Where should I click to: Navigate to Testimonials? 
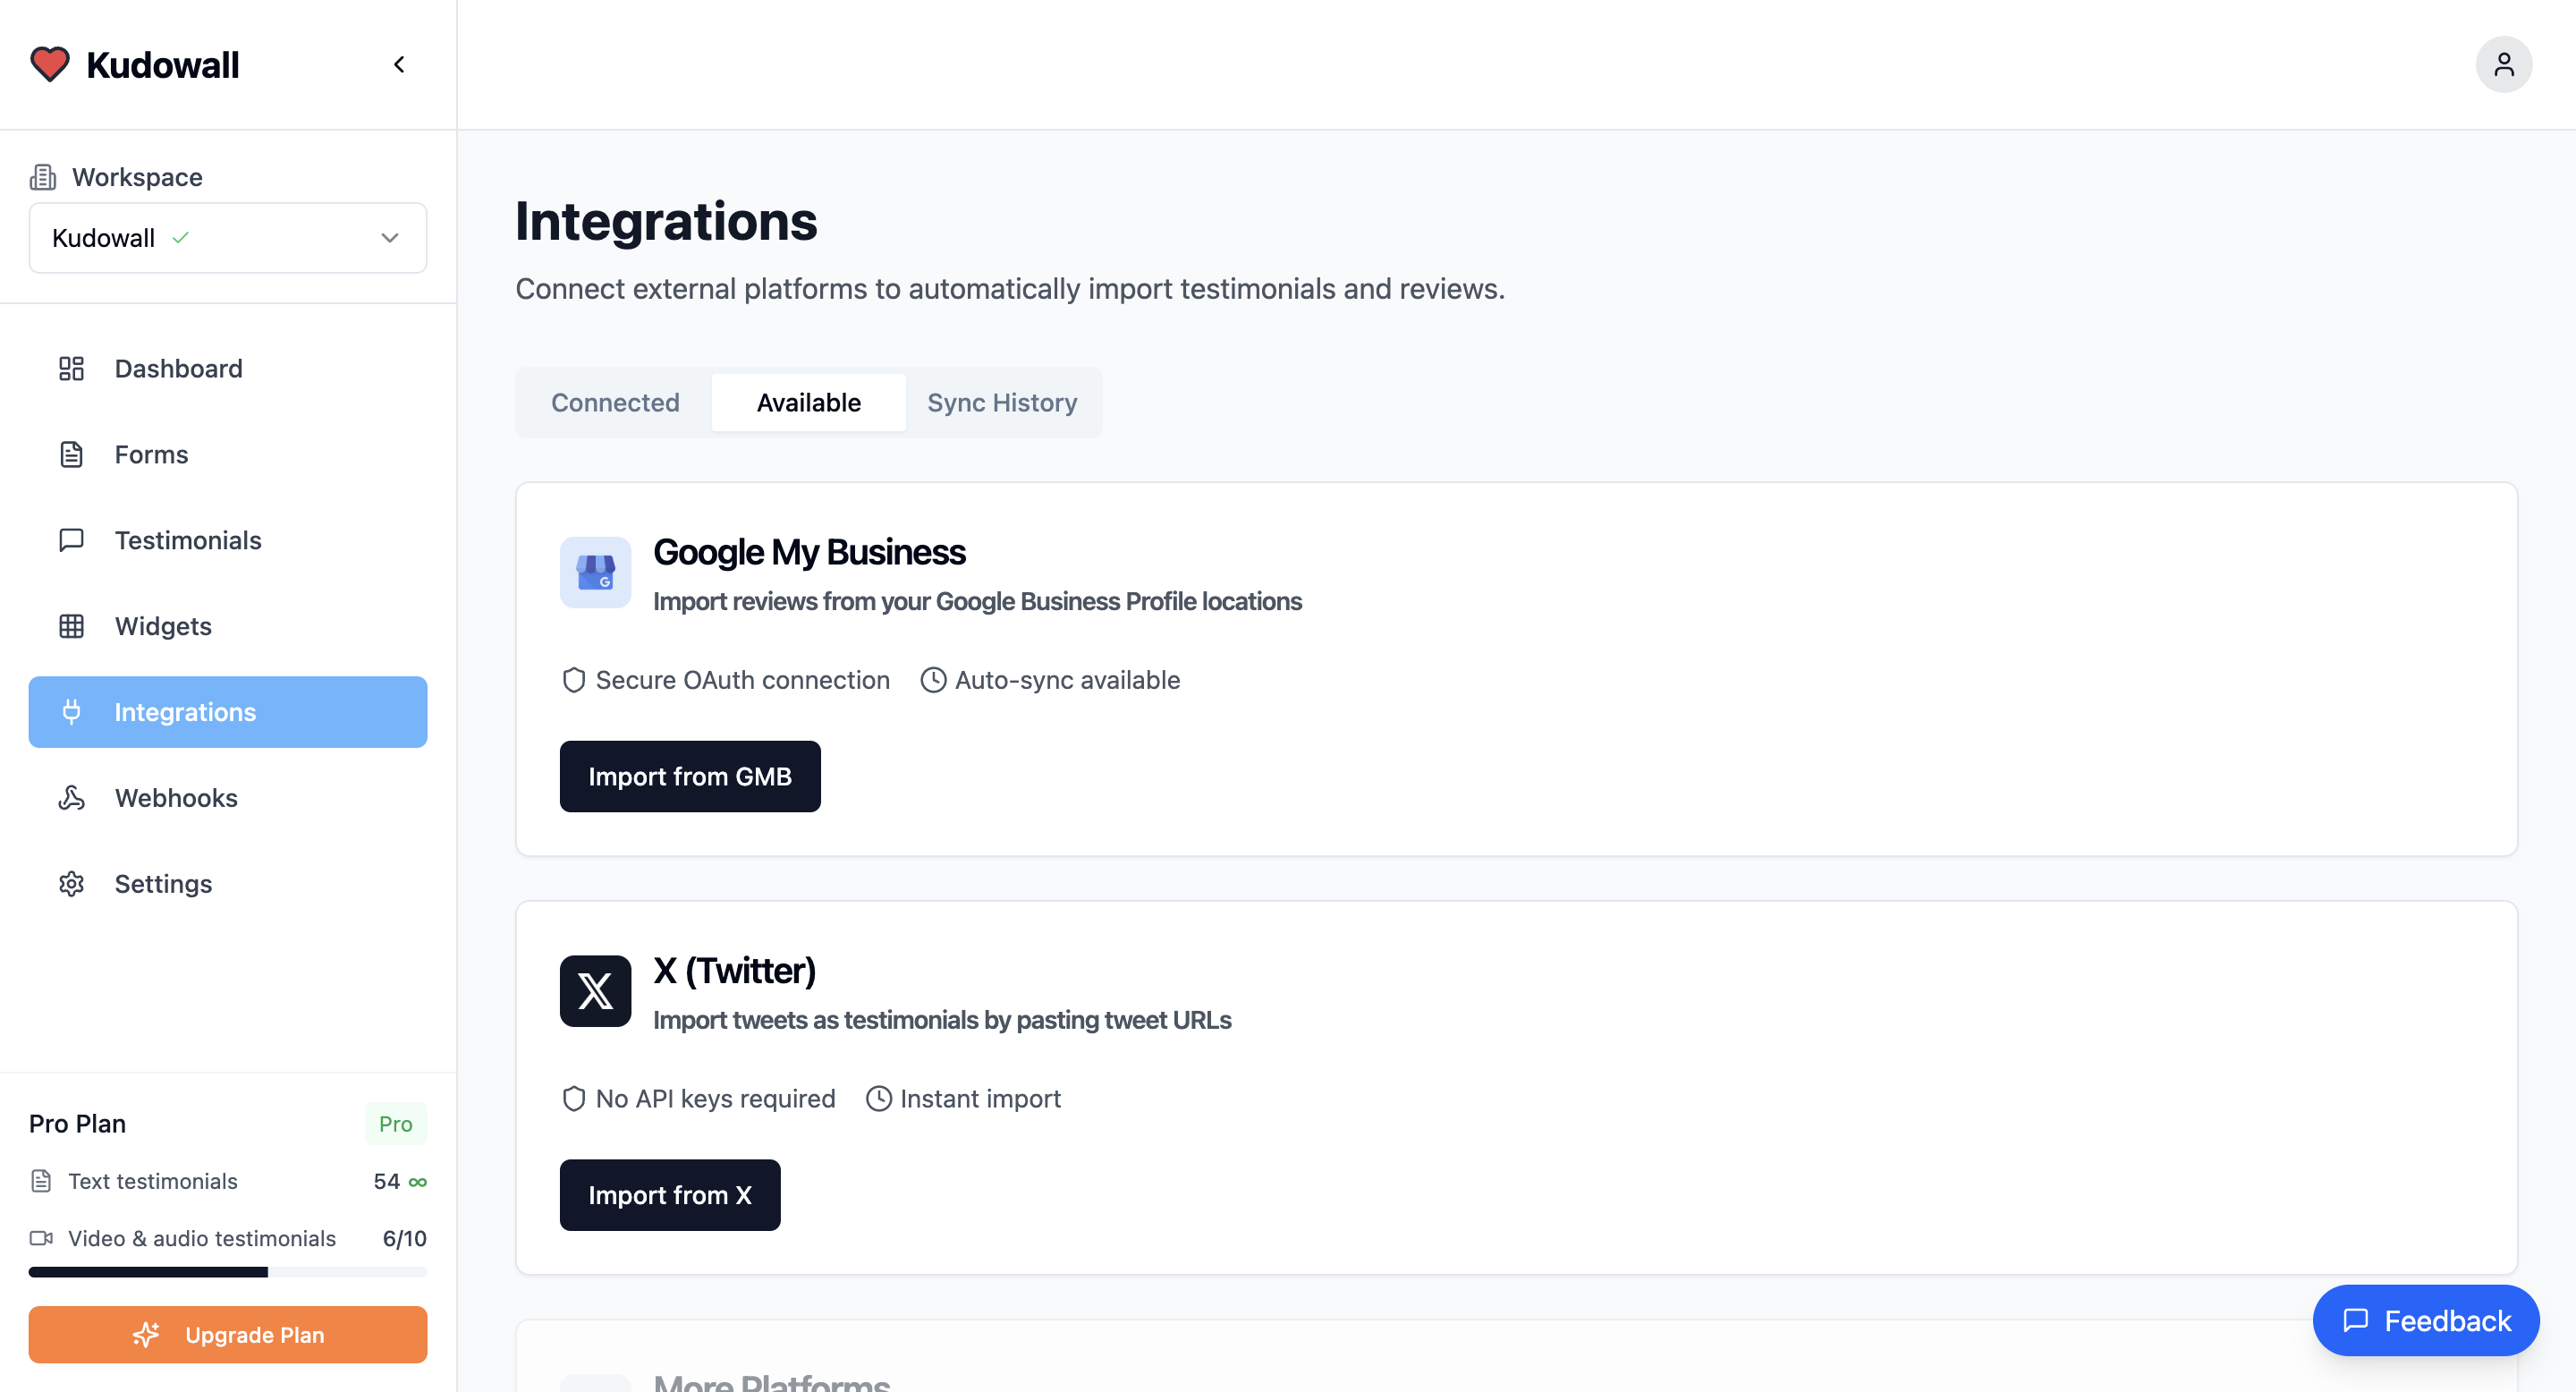228,541
